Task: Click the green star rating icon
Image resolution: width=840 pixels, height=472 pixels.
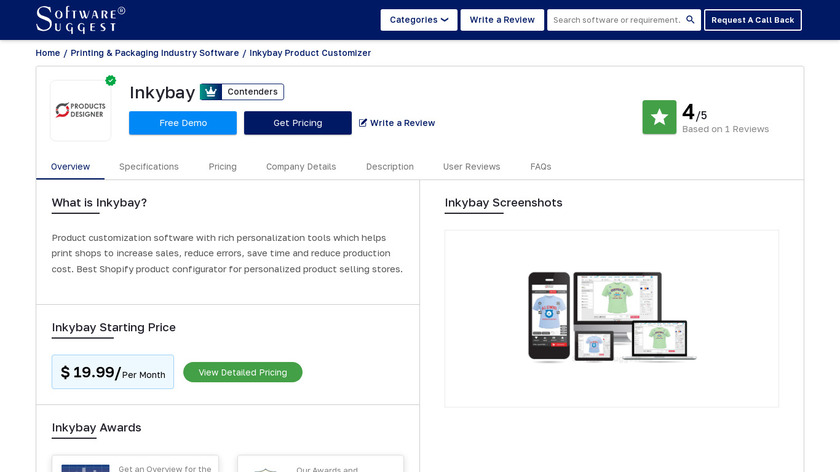Action: tap(659, 117)
